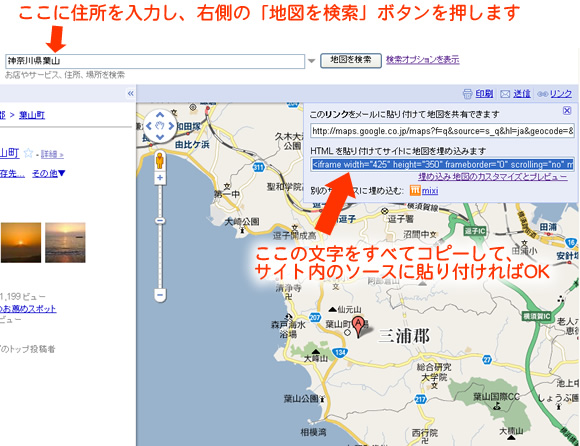The width and height of the screenshot is (580, 446).
Task: Click the address search input field
Action: tap(155, 61)
